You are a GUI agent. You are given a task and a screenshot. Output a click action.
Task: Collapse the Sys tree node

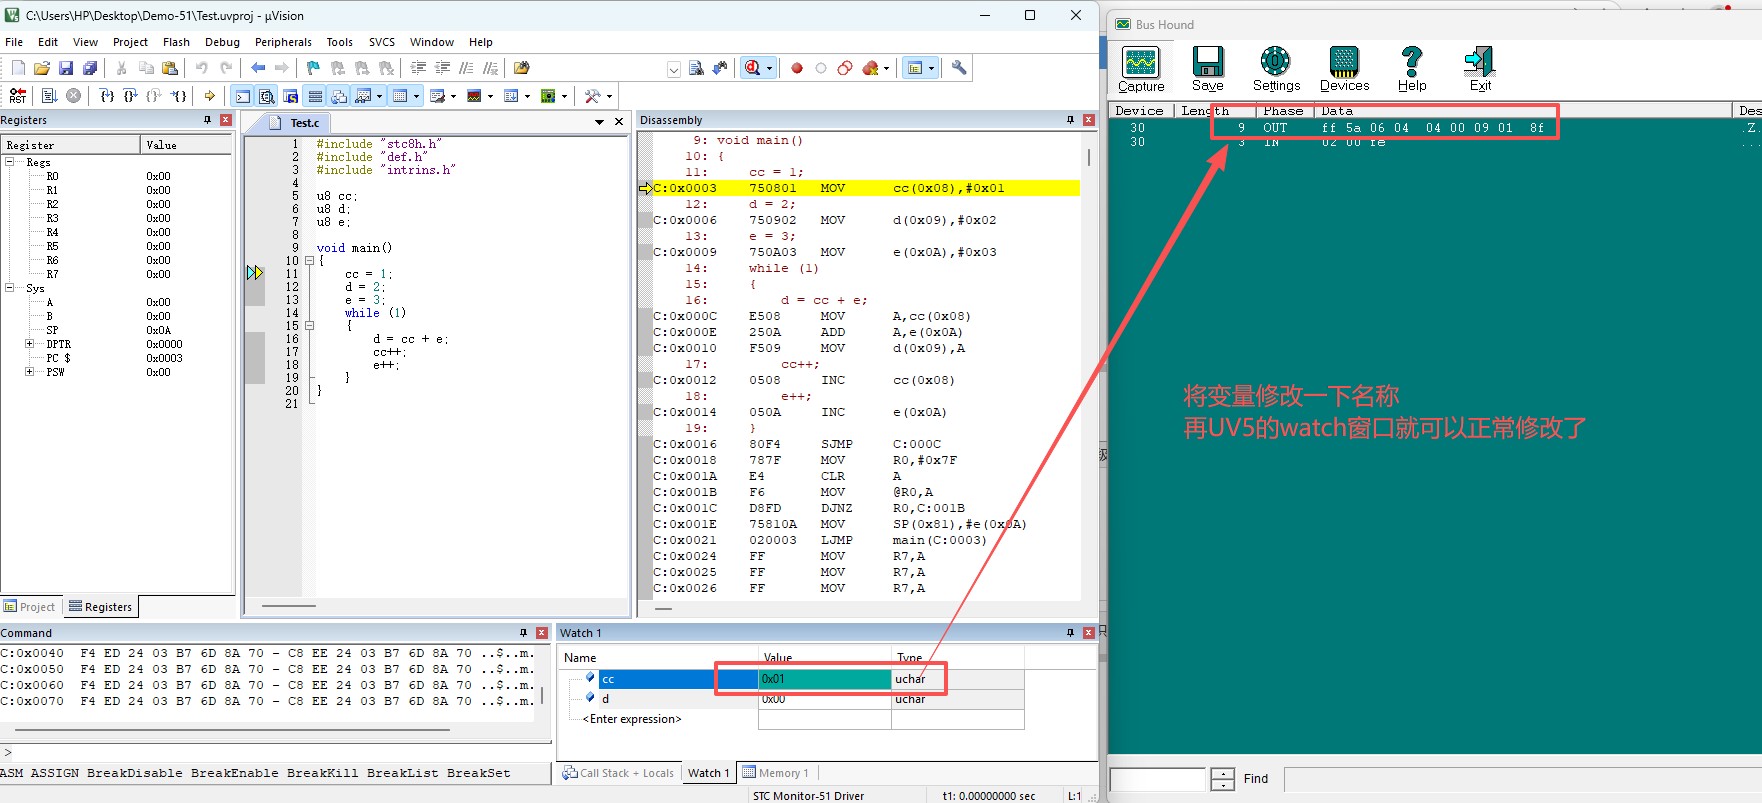[x=10, y=288]
